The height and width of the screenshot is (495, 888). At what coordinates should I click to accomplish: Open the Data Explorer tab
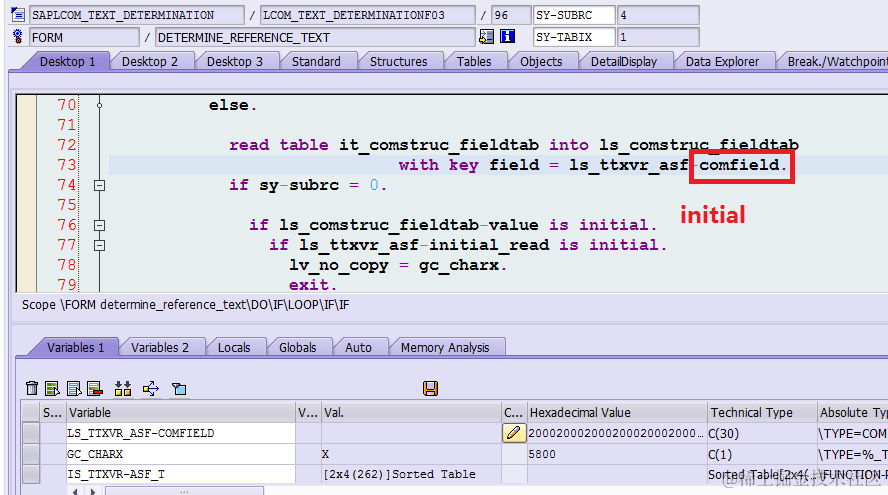(722, 61)
